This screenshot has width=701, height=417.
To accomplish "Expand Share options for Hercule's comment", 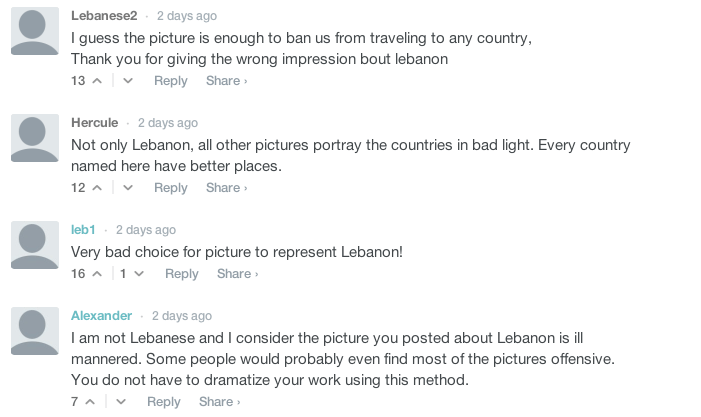I will pos(226,188).
